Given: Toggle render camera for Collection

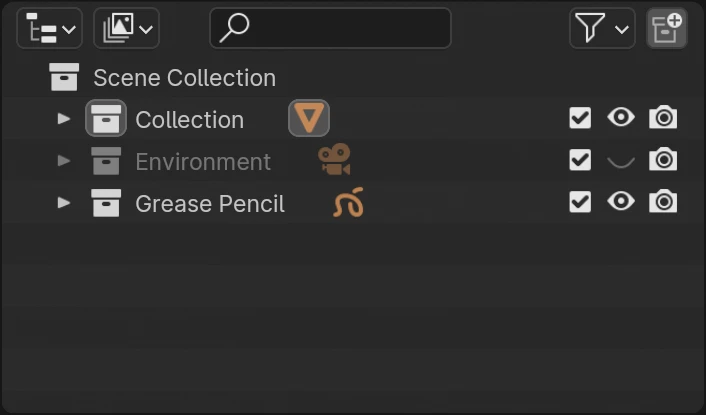Looking at the screenshot, I should coord(662,118).
